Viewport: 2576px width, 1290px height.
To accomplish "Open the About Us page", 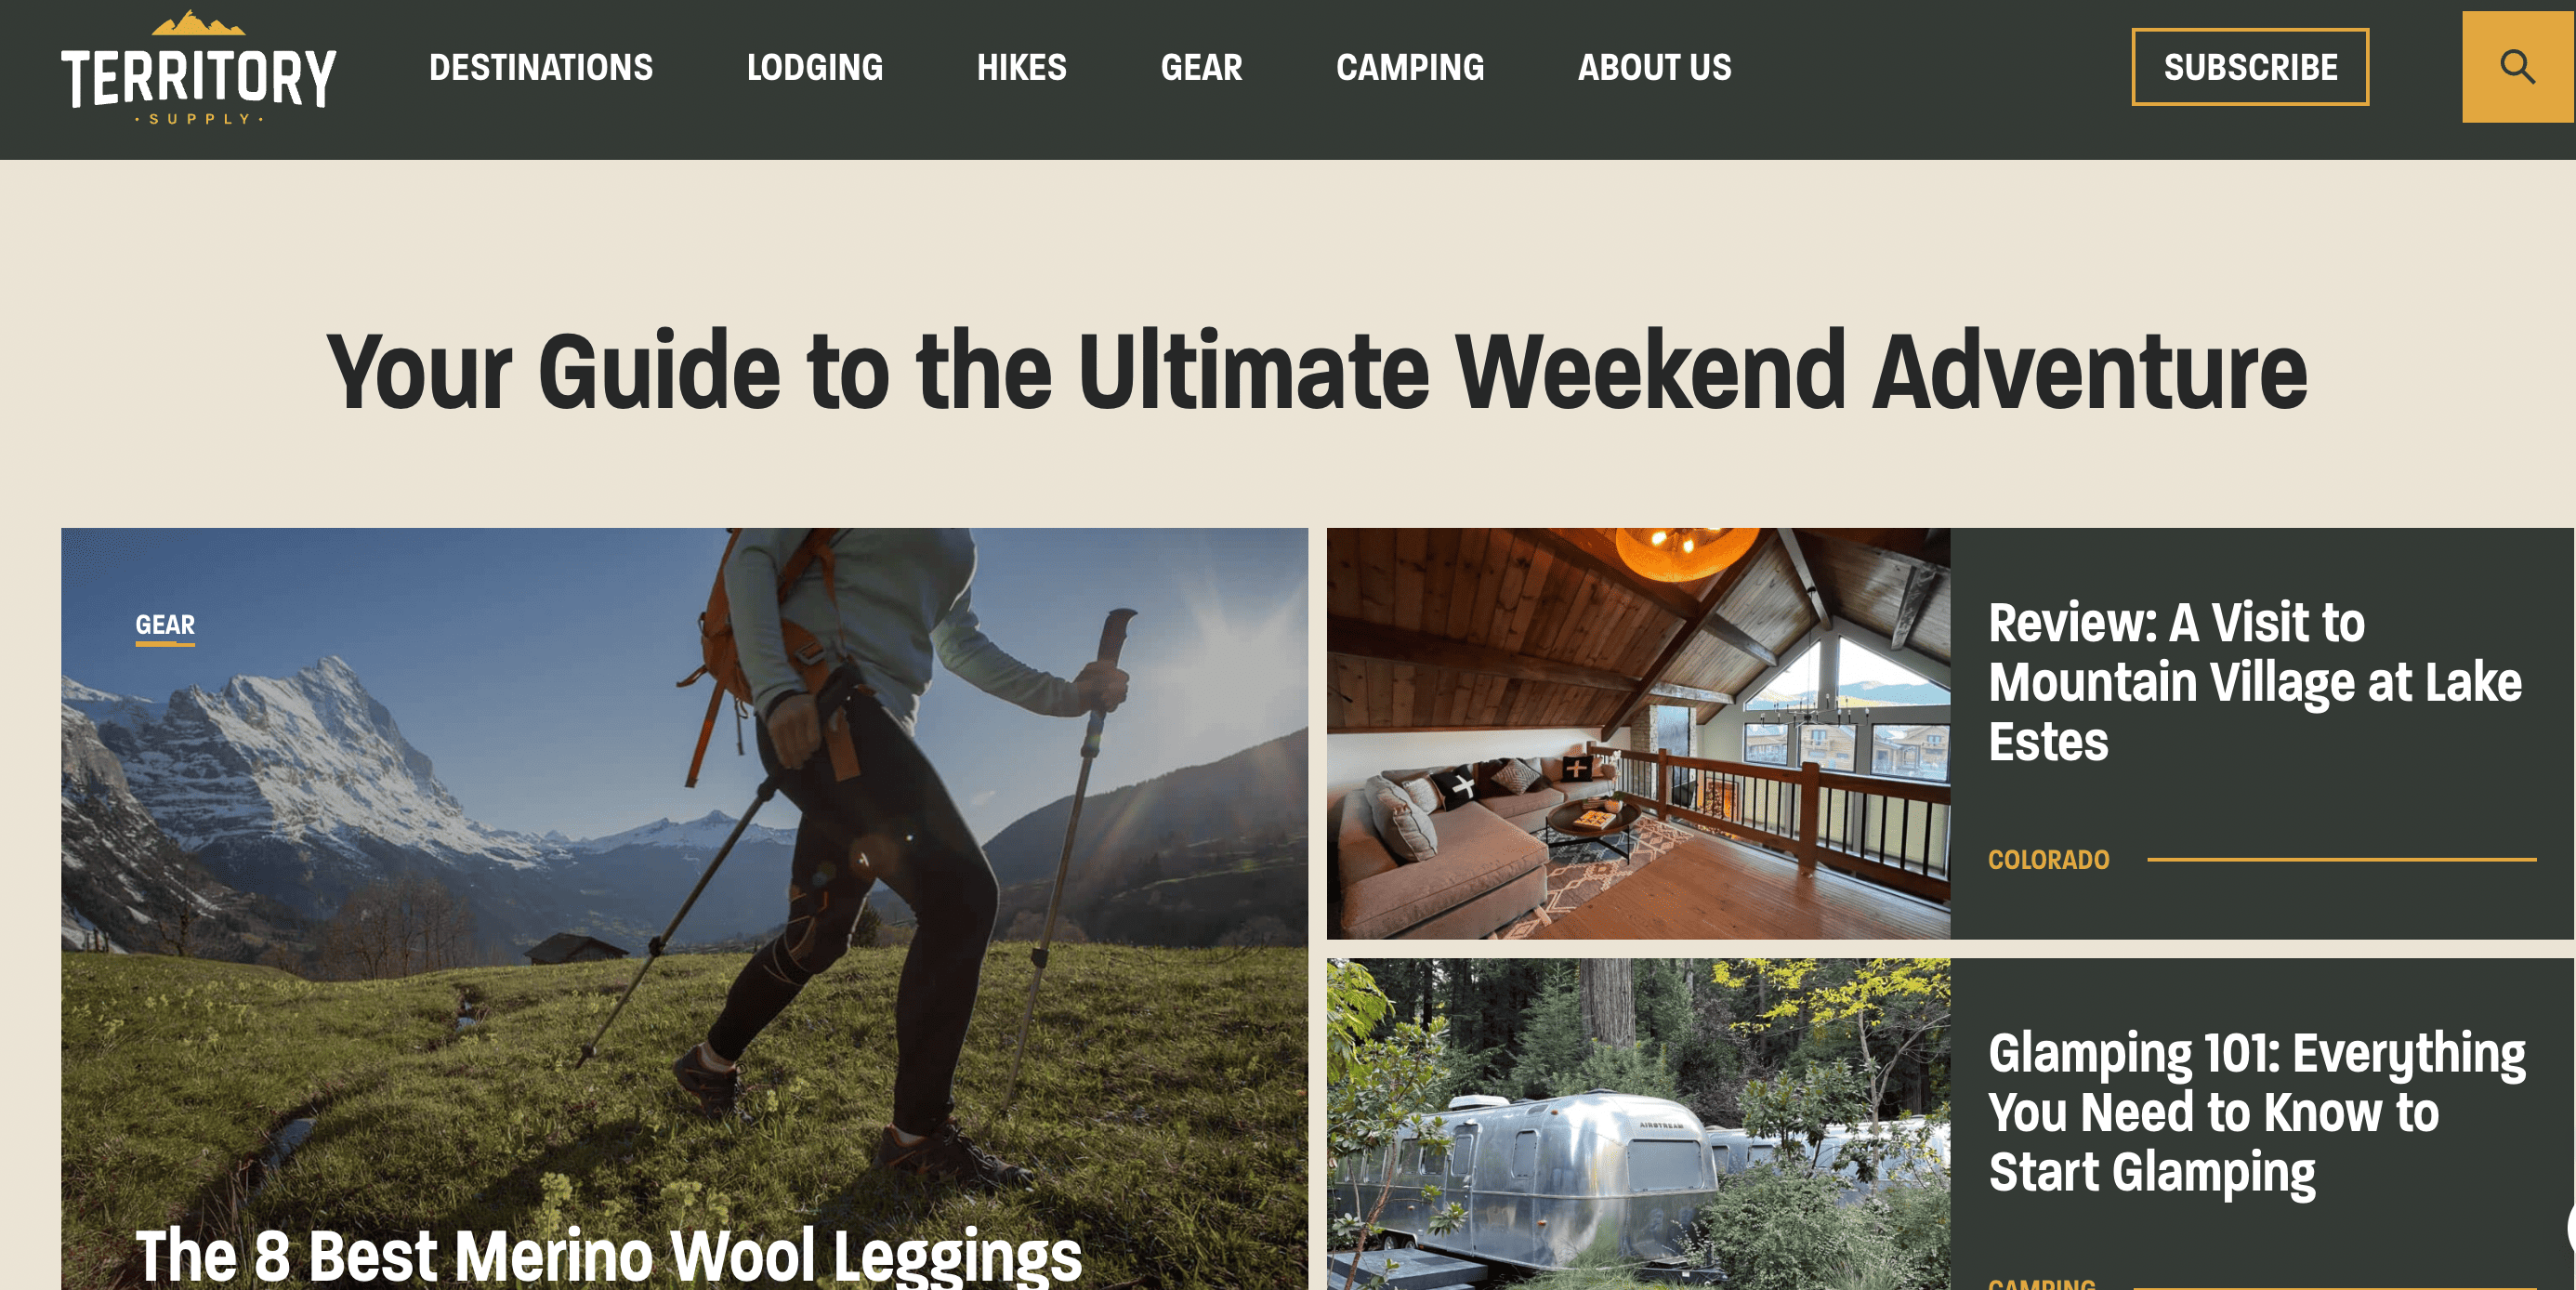I will [x=1654, y=67].
